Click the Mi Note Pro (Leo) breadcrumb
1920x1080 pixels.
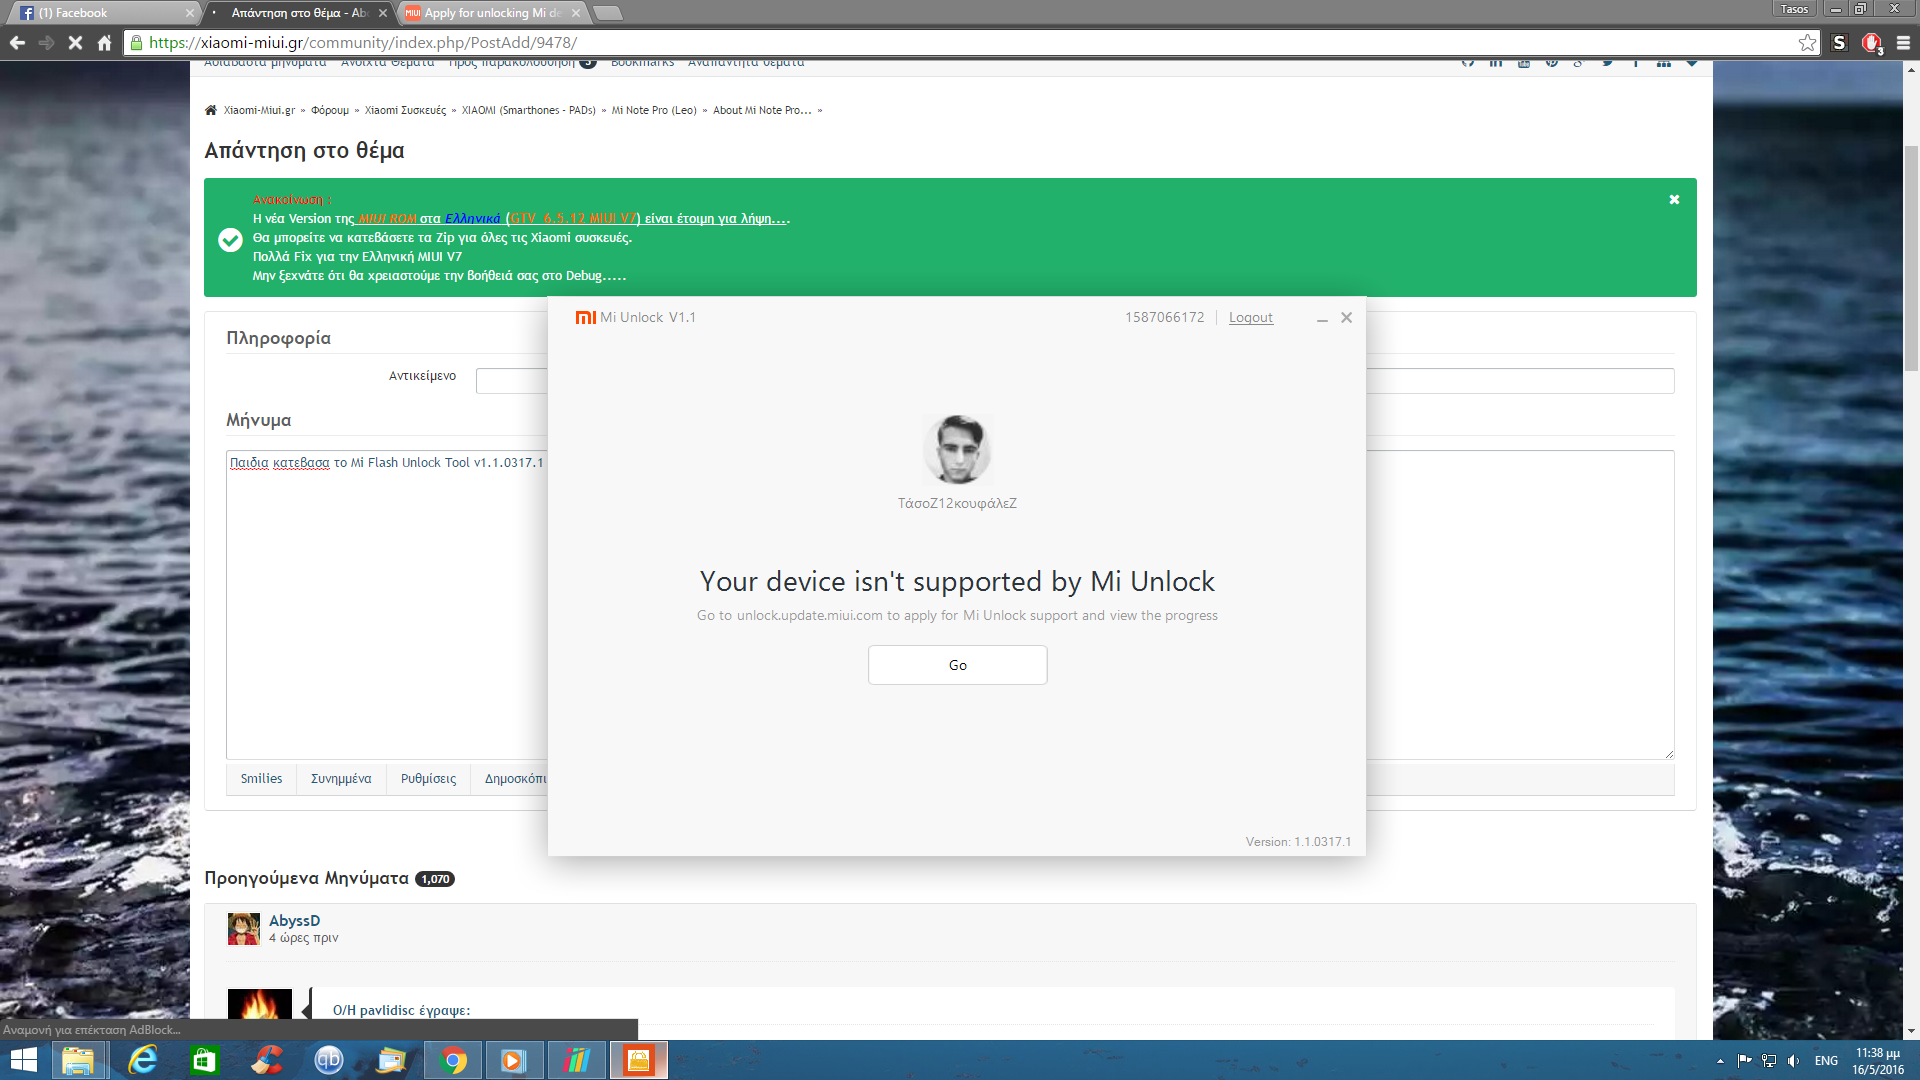tap(654, 111)
